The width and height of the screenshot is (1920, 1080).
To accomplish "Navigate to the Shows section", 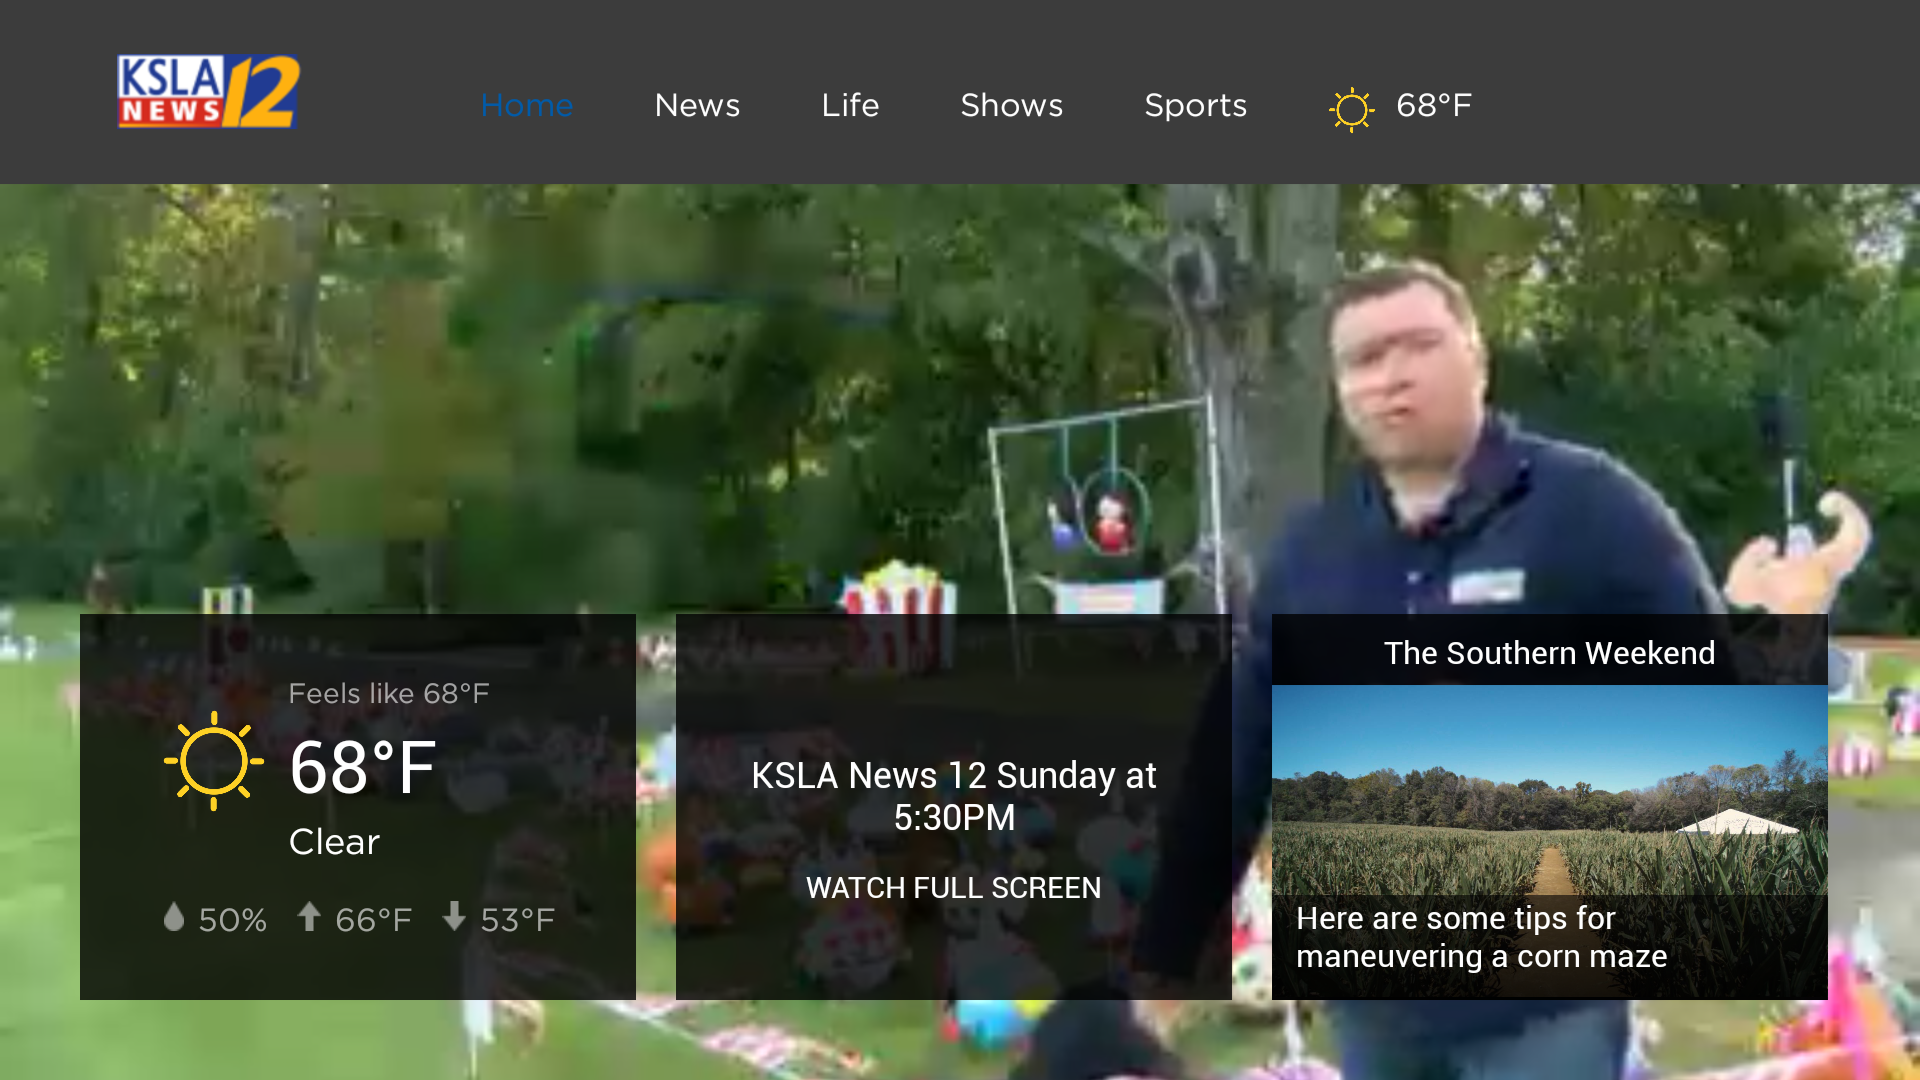I will 1011,106.
